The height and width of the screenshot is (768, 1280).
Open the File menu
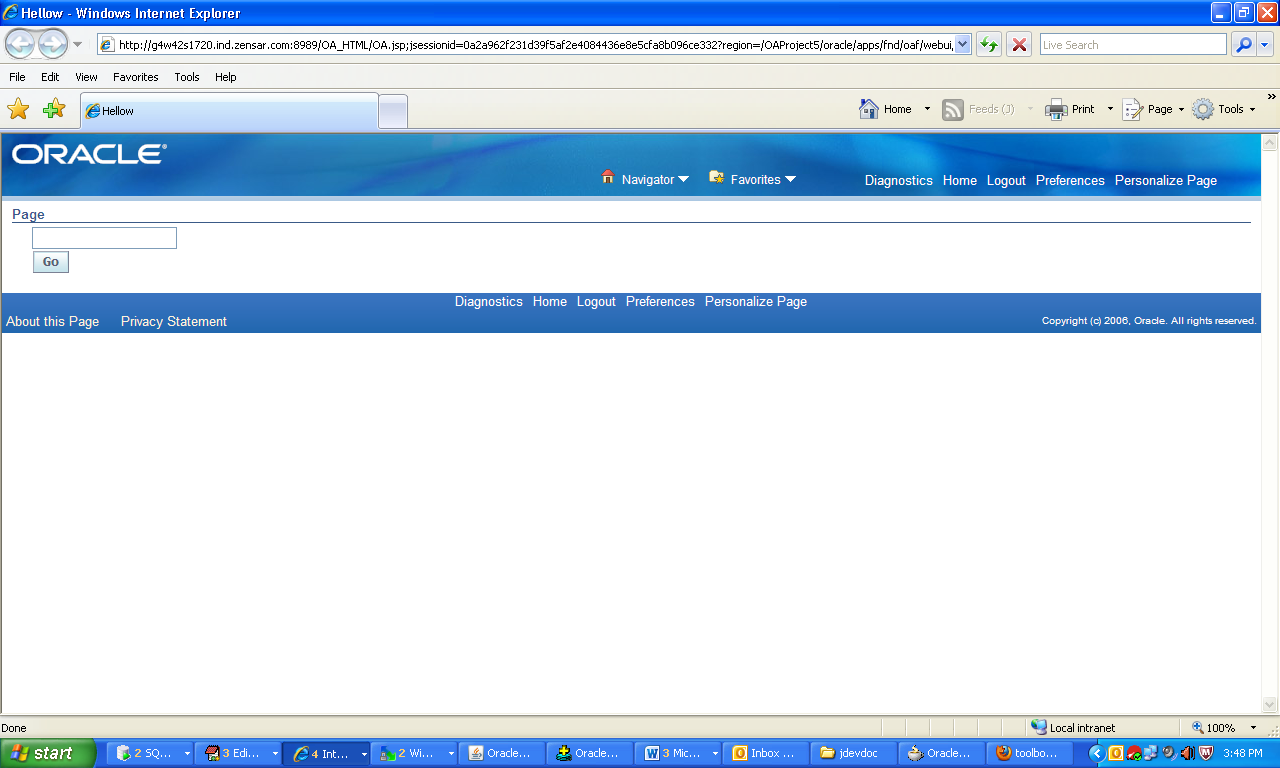click(x=17, y=77)
